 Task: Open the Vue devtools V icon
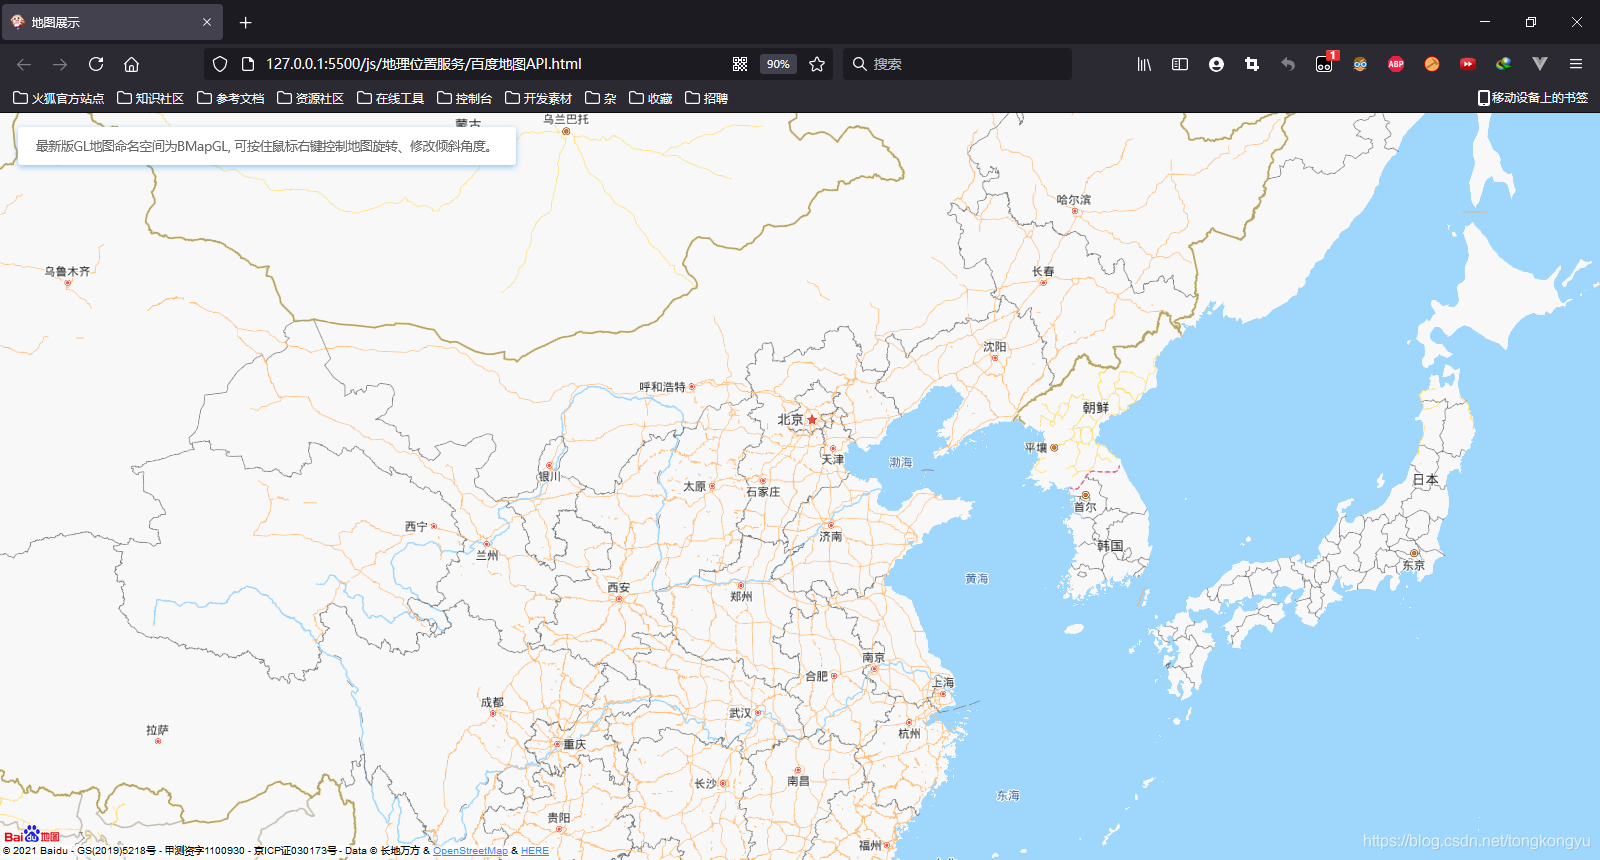pyautogui.click(x=1540, y=64)
